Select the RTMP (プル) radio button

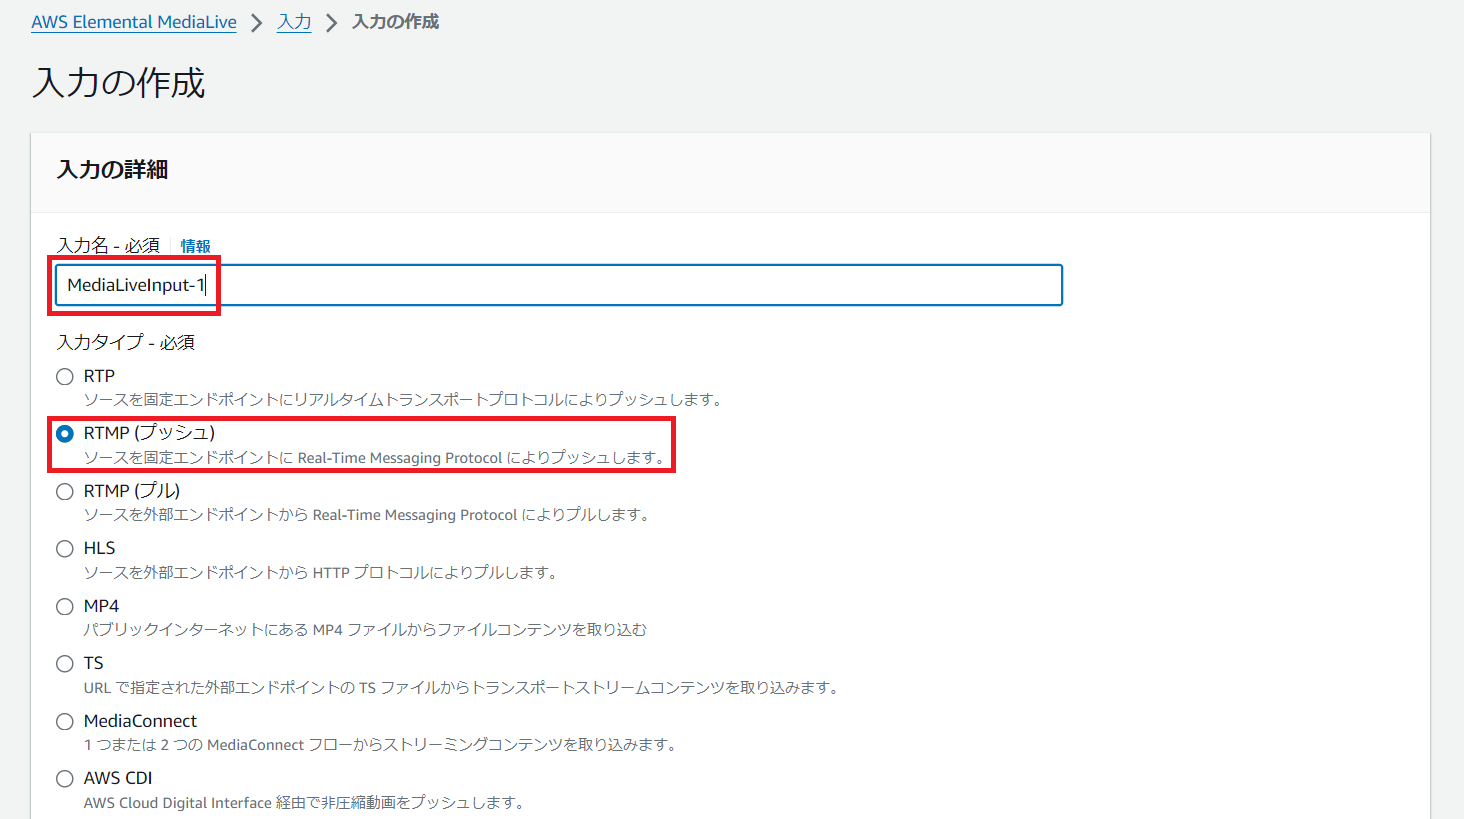[x=65, y=492]
